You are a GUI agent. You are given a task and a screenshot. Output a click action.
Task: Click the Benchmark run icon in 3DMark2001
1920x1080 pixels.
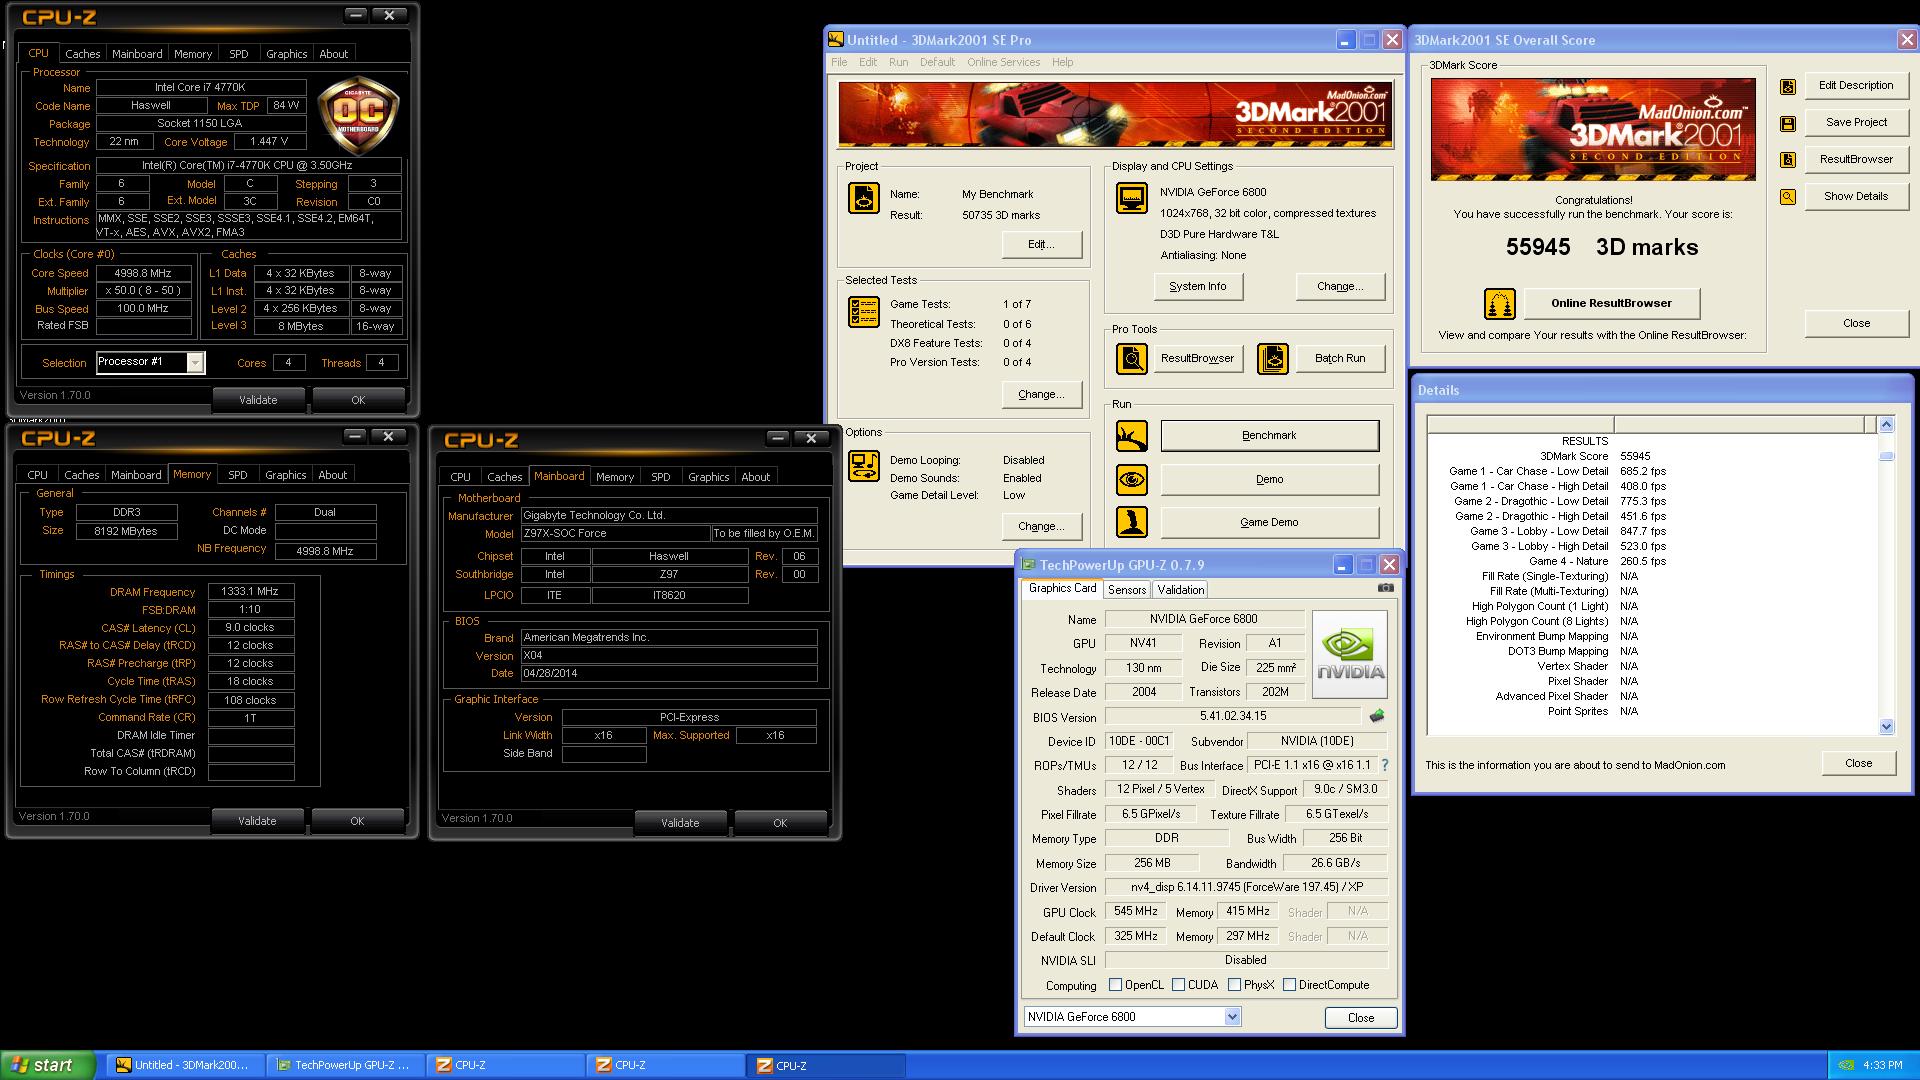1132,436
